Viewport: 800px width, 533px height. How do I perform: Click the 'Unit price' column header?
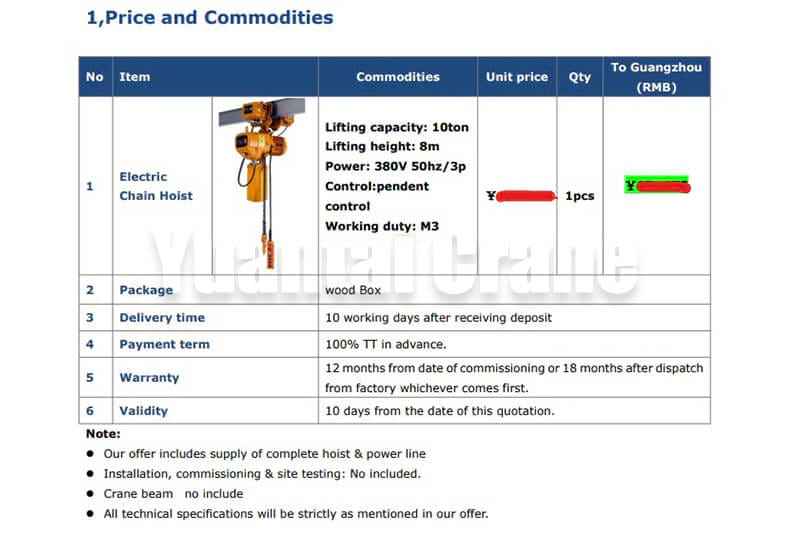[x=517, y=77]
